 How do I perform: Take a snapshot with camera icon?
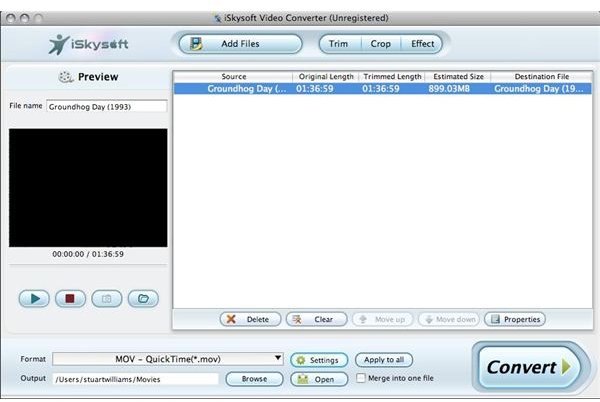[x=107, y=298]
